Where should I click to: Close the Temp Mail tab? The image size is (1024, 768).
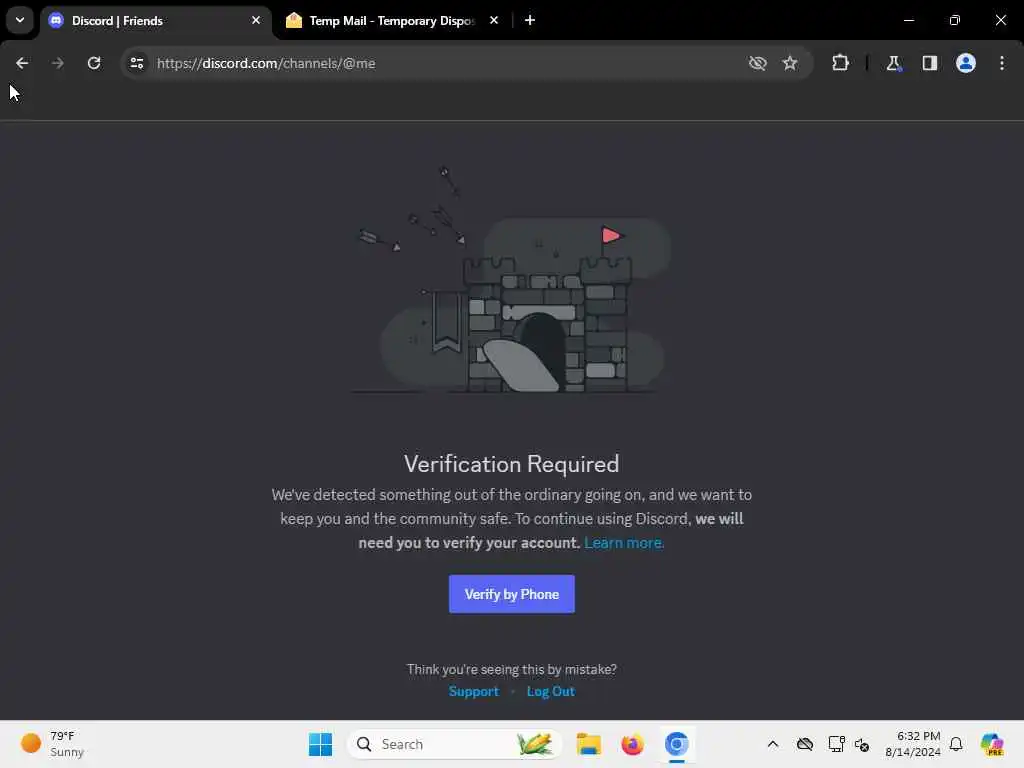[494, 20]
